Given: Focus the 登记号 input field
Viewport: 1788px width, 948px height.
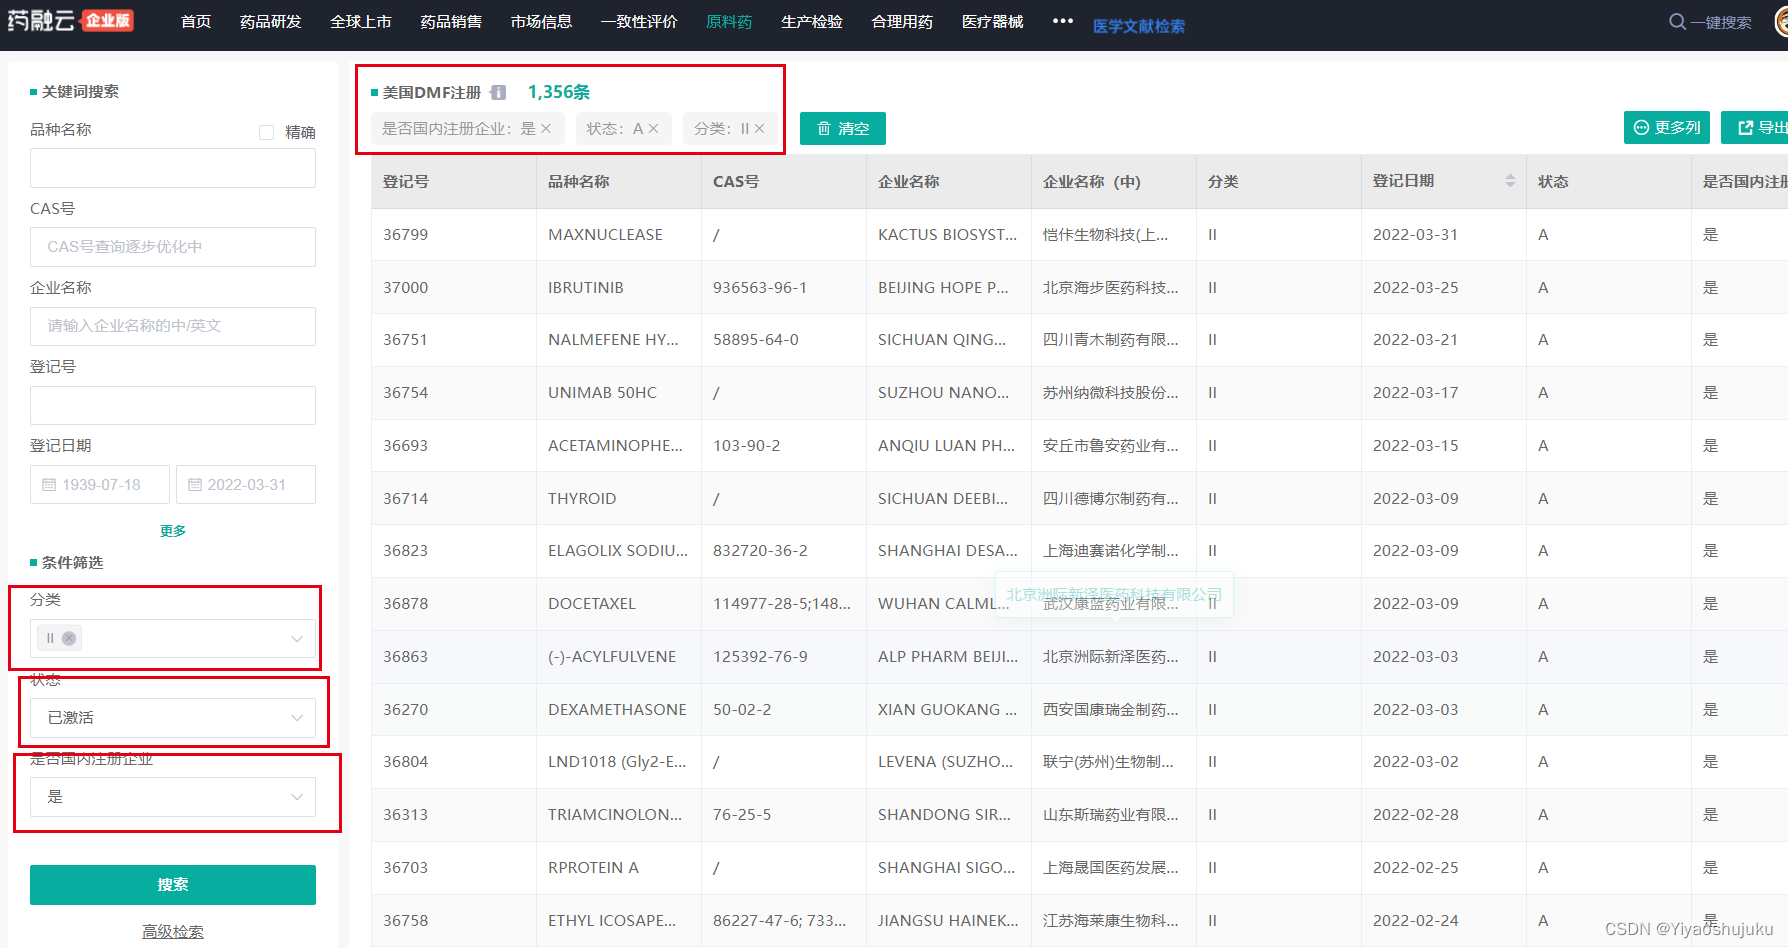Looking at the screenshot, I should [173, 405].
